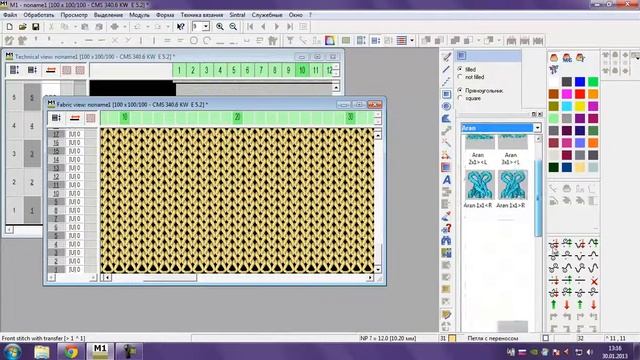Click row 12 label in Fabric view
This screenshot has height=360, width=640.
tap(56, 176)
